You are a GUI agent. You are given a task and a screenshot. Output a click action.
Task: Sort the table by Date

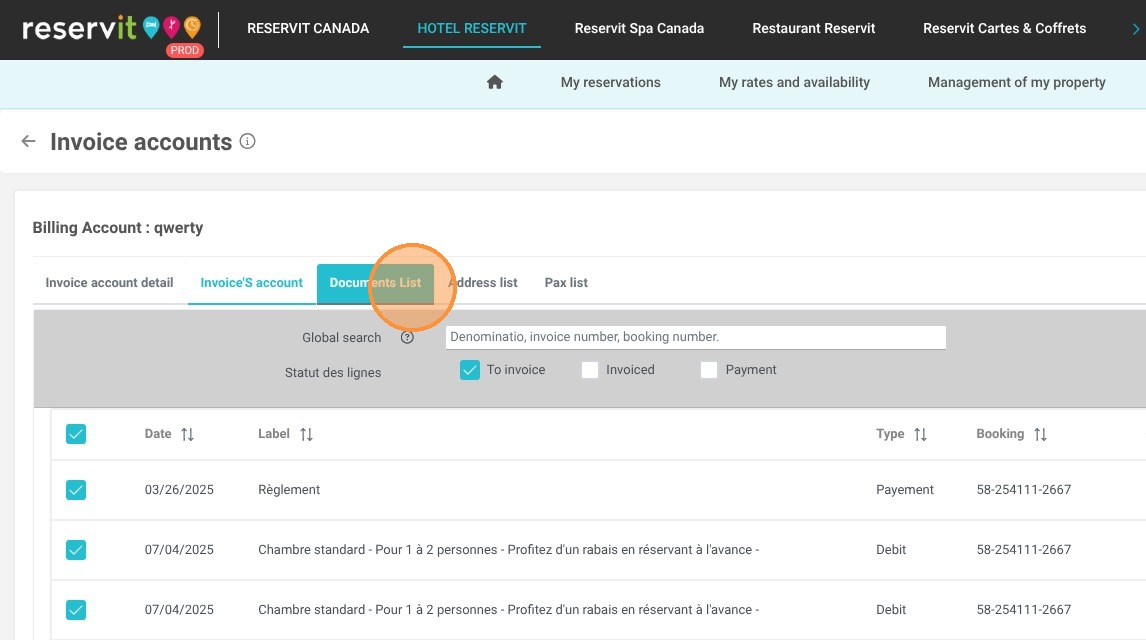(188, 434)
